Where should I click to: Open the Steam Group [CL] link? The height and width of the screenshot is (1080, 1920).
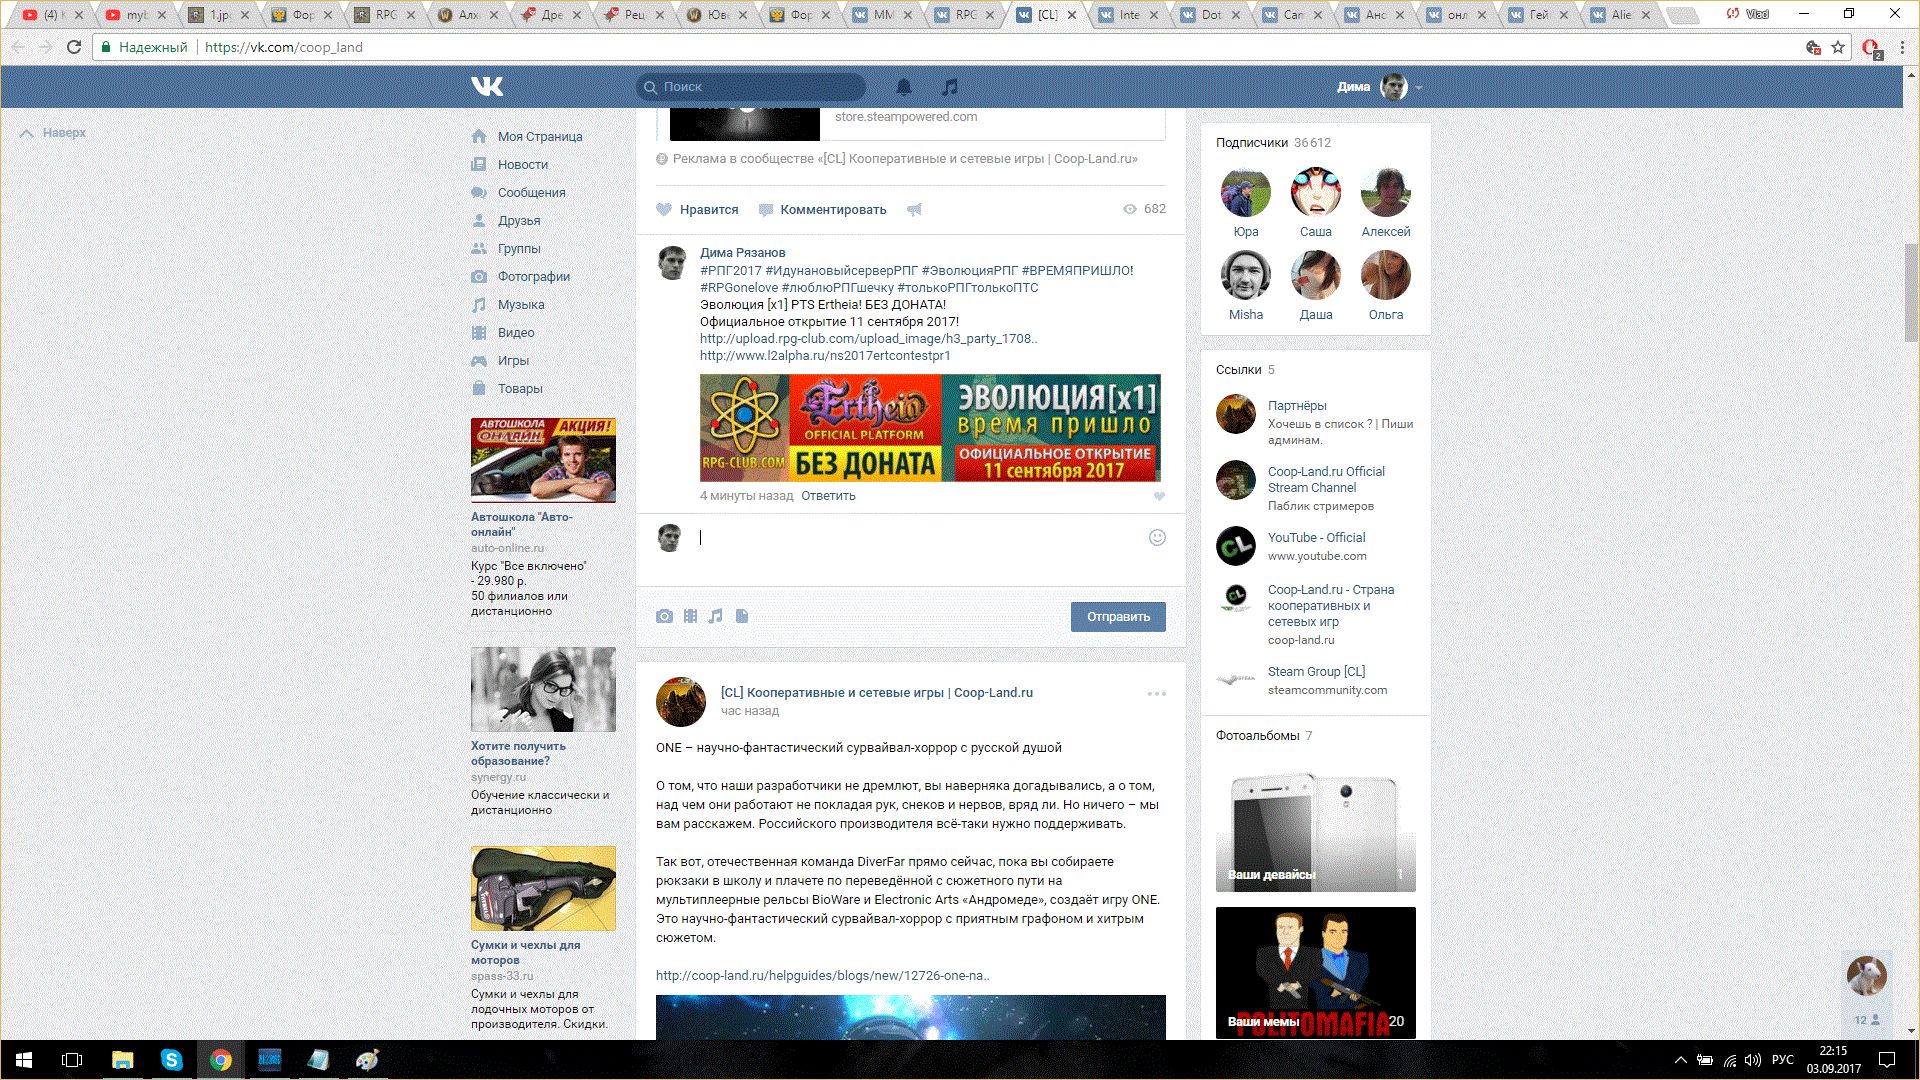(1316, 672)
